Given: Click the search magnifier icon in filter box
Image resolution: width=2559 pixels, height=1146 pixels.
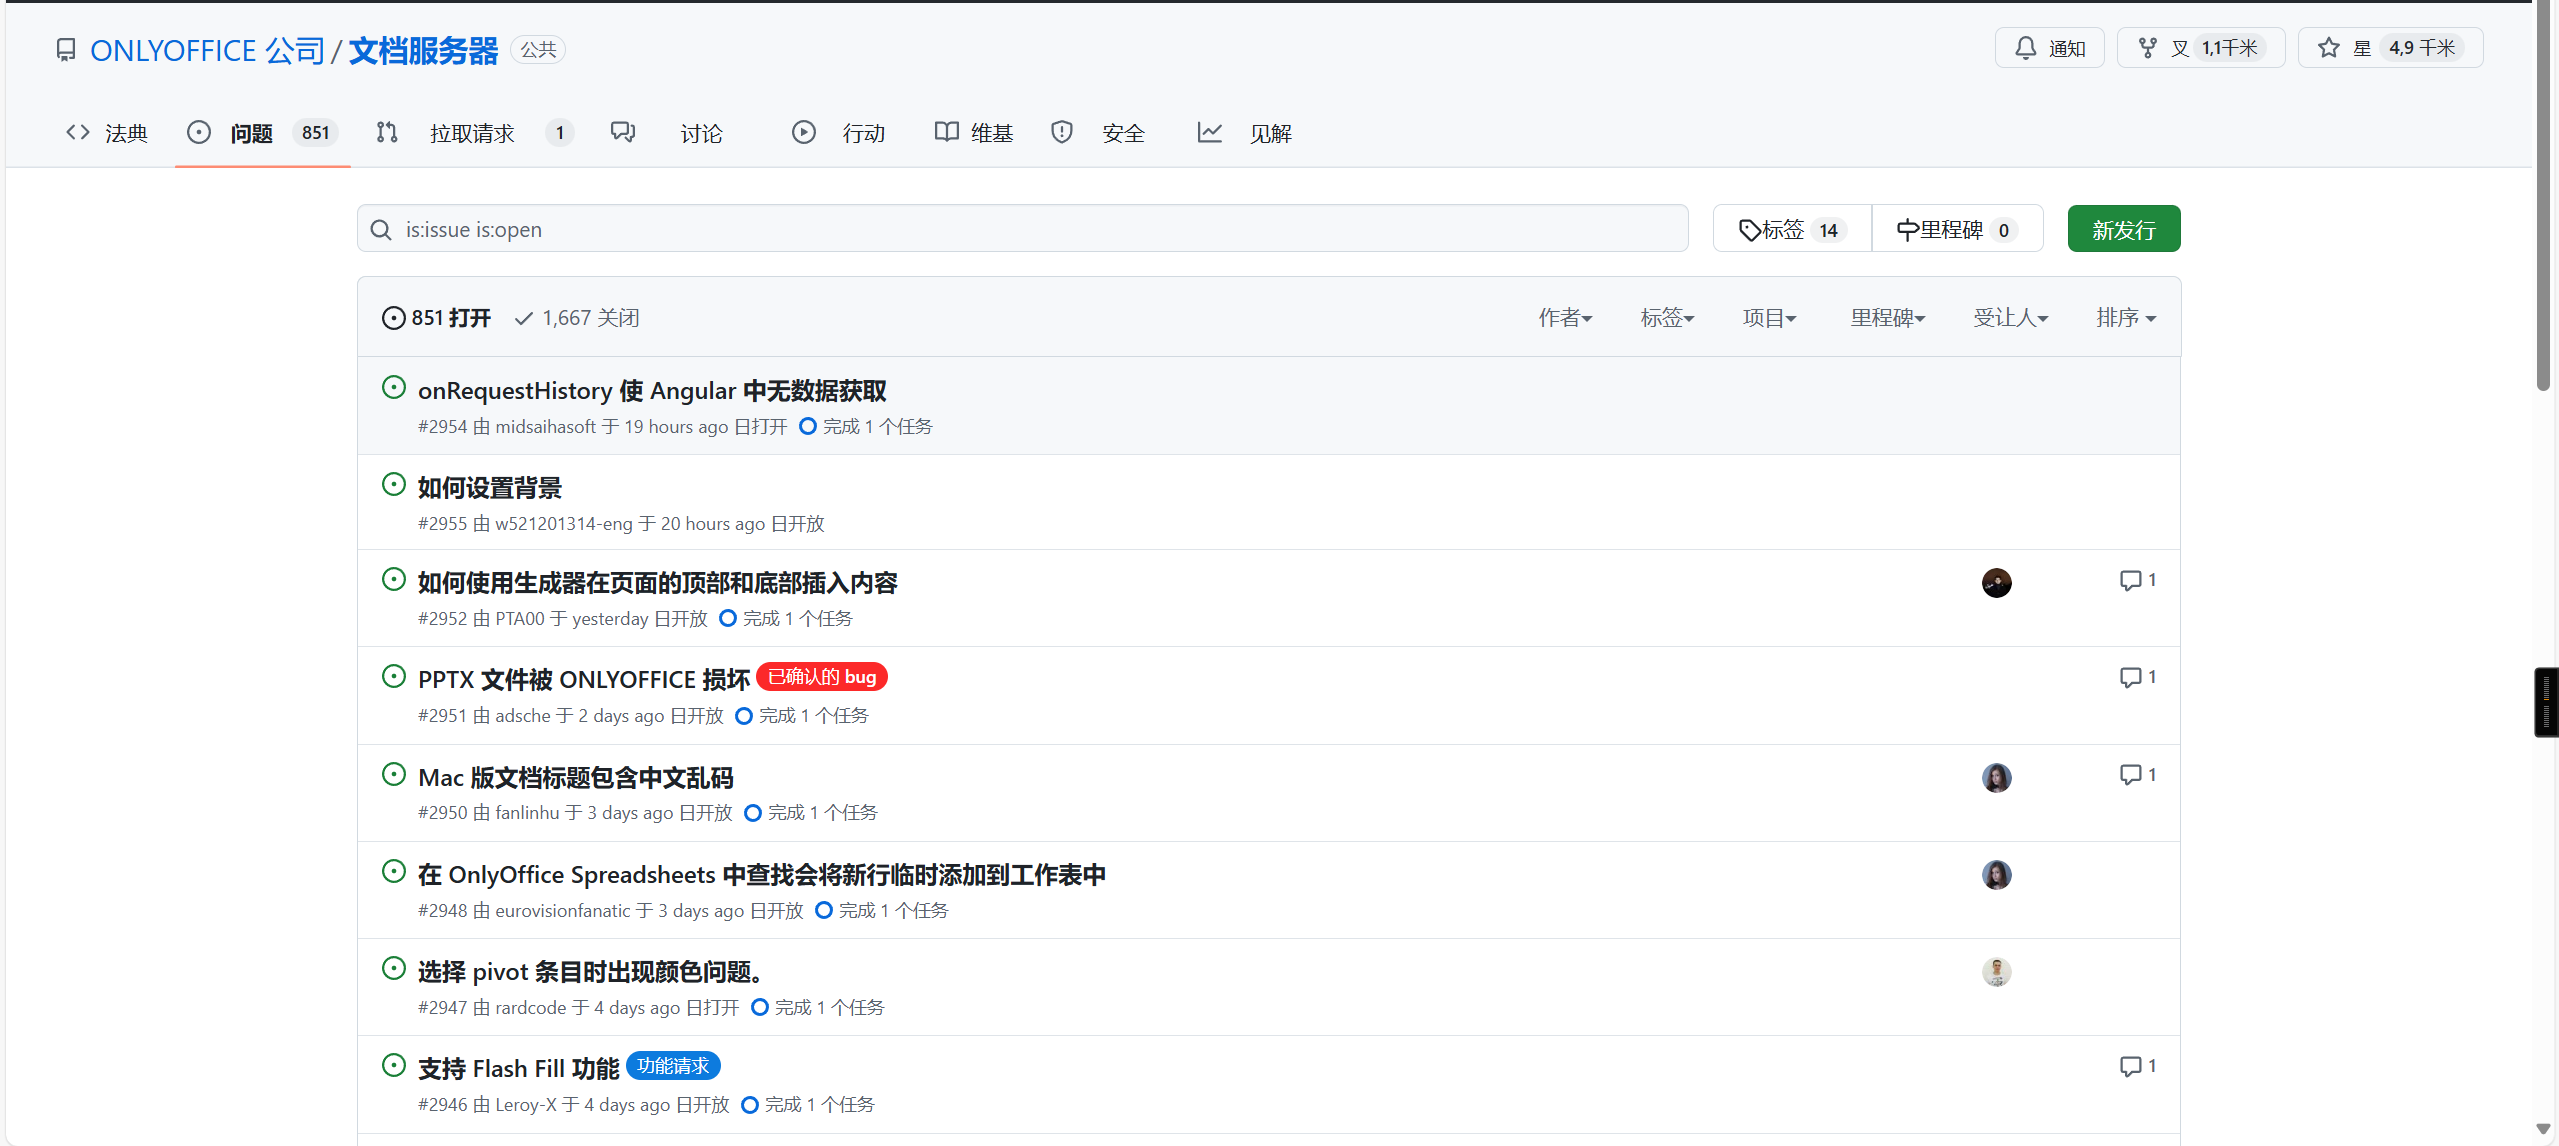Looking at the screenshot, I should coord(381,230).
